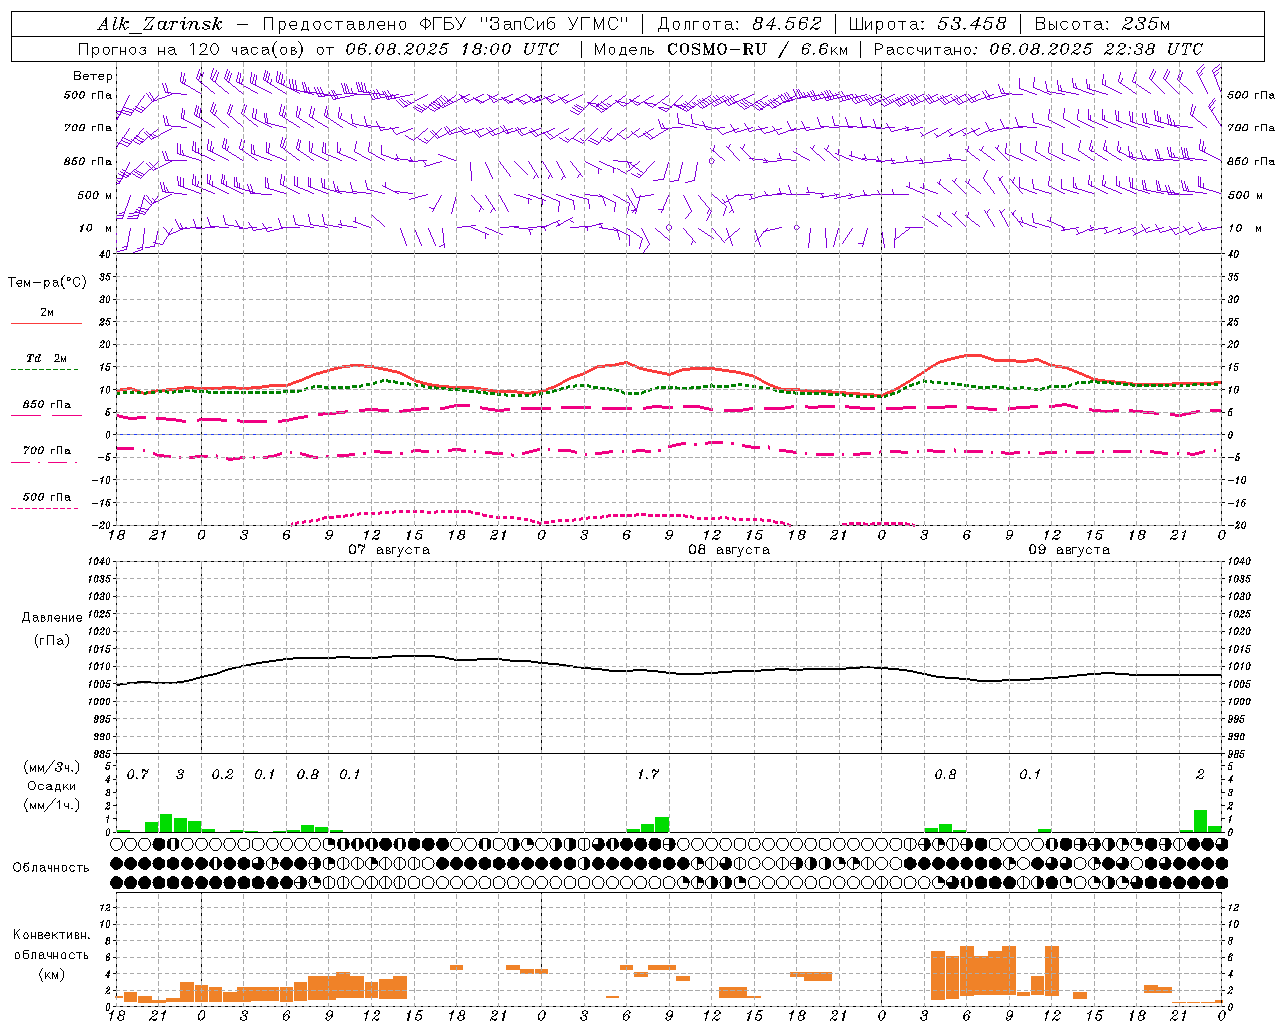Click the 'Ветер' wind panel label

(x=93, y=76)
